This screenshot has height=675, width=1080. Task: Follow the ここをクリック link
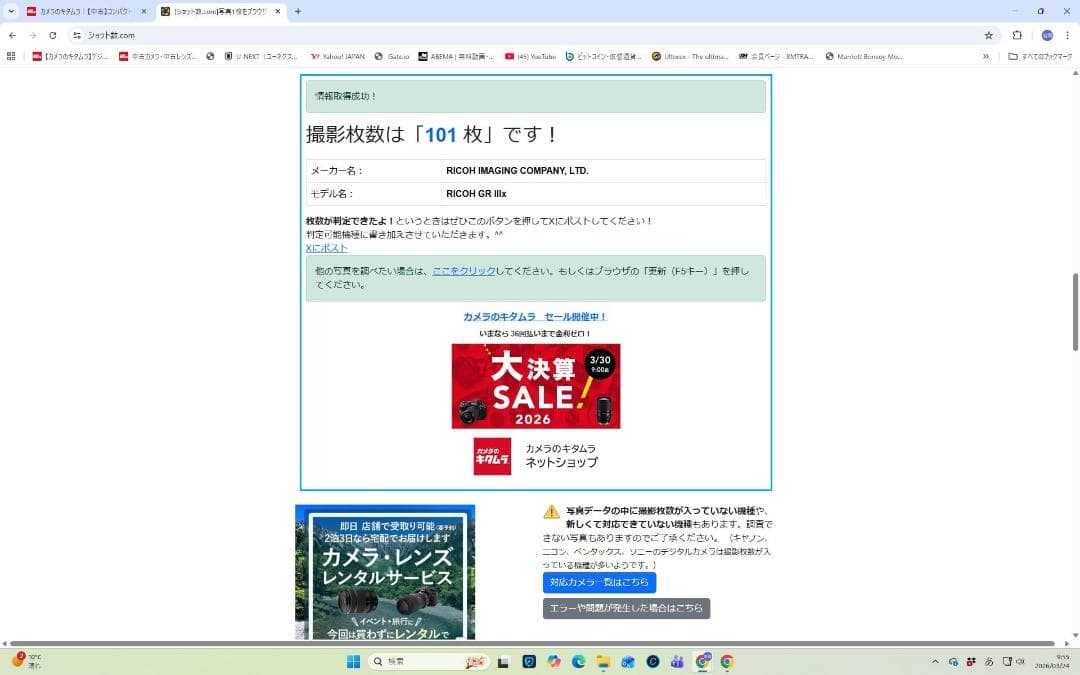[464, 271]
